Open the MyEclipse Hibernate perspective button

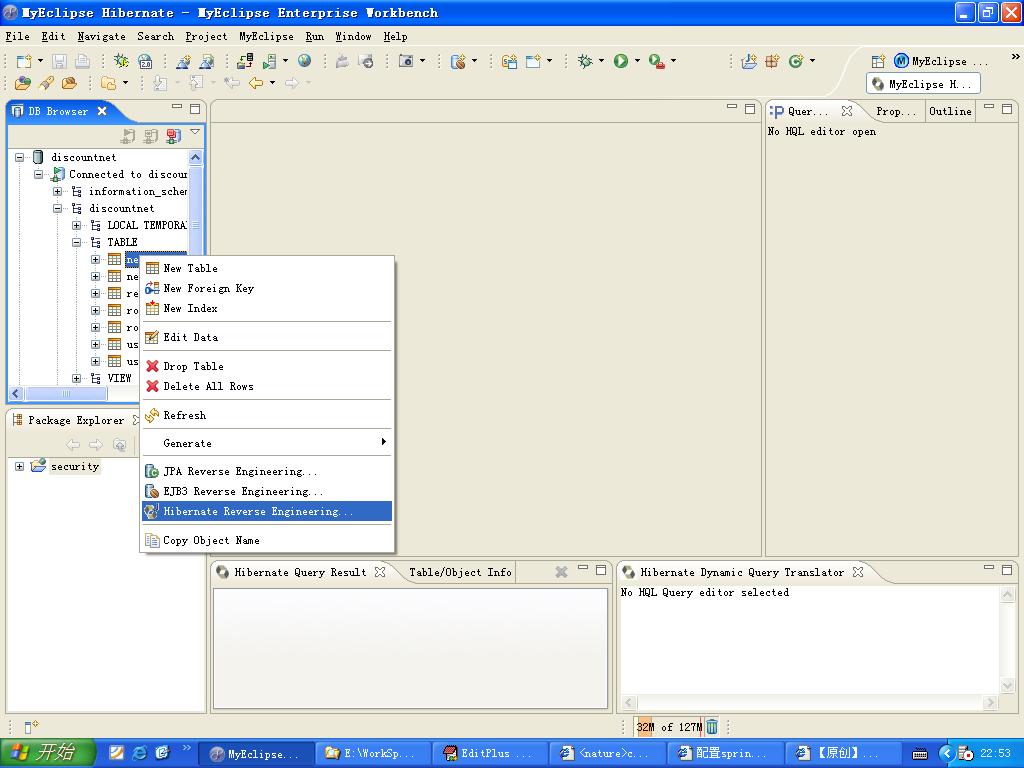coord(922,83)
